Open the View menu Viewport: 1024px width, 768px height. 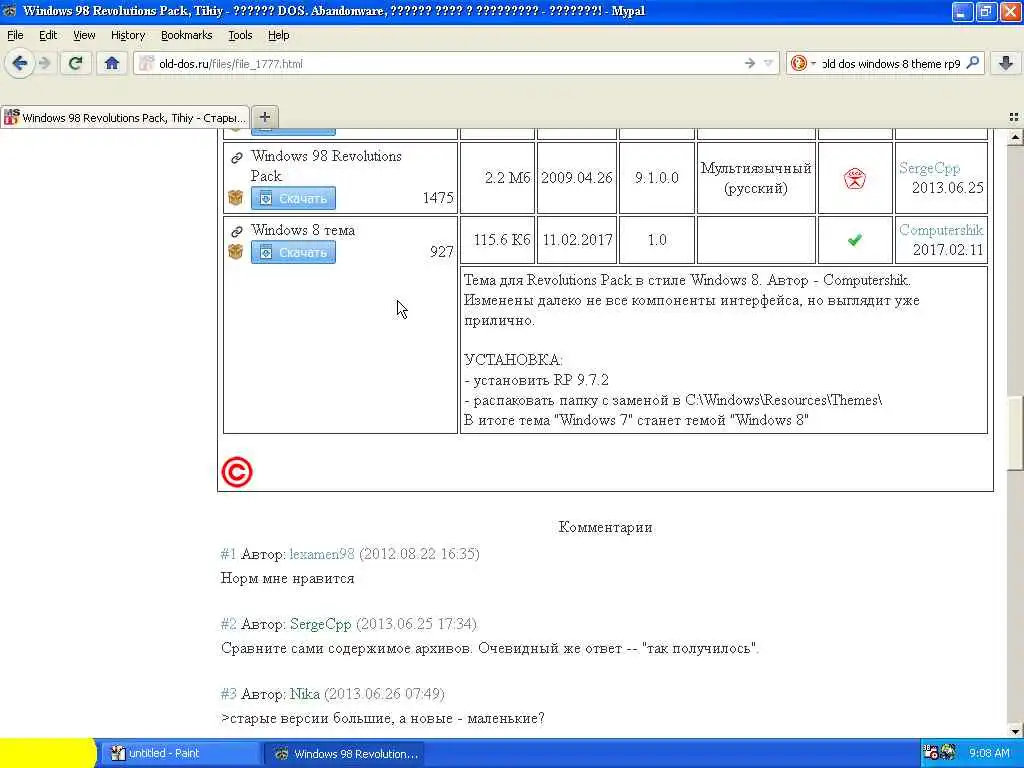(x=84, y=35)
